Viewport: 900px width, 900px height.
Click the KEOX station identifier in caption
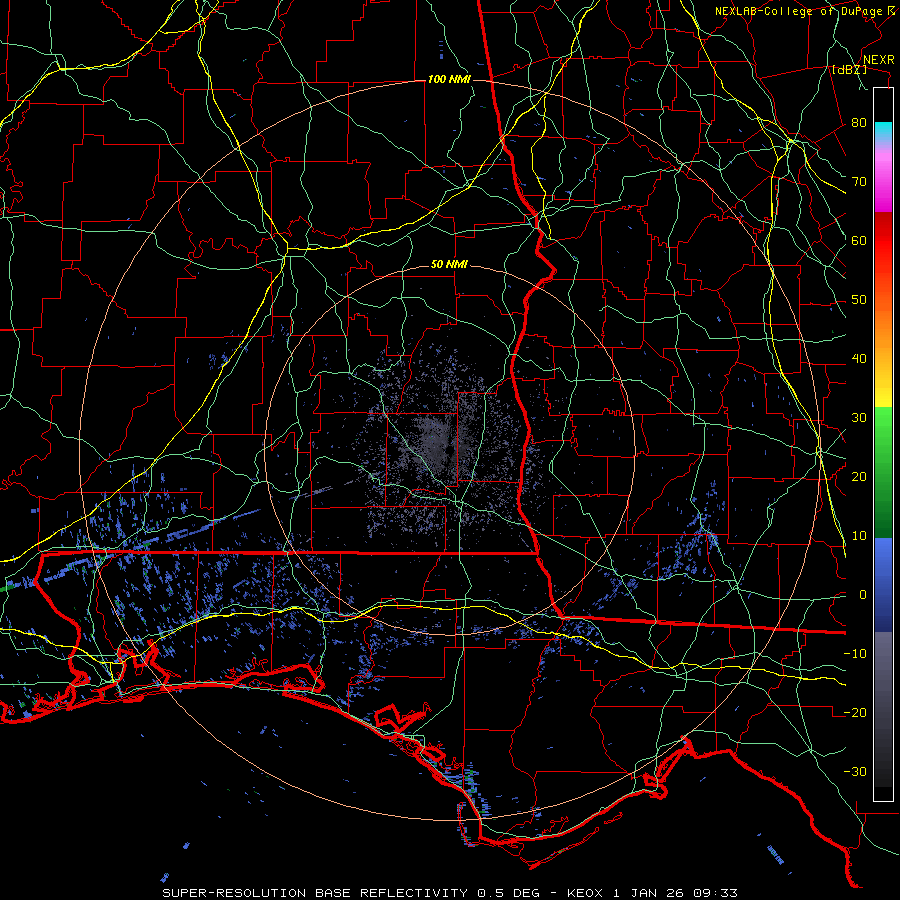(585, 893)
